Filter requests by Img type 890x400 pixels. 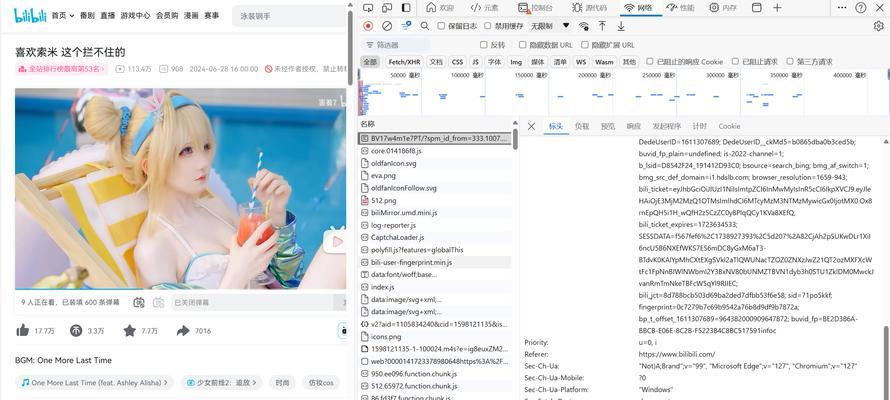tap(516, 62)
